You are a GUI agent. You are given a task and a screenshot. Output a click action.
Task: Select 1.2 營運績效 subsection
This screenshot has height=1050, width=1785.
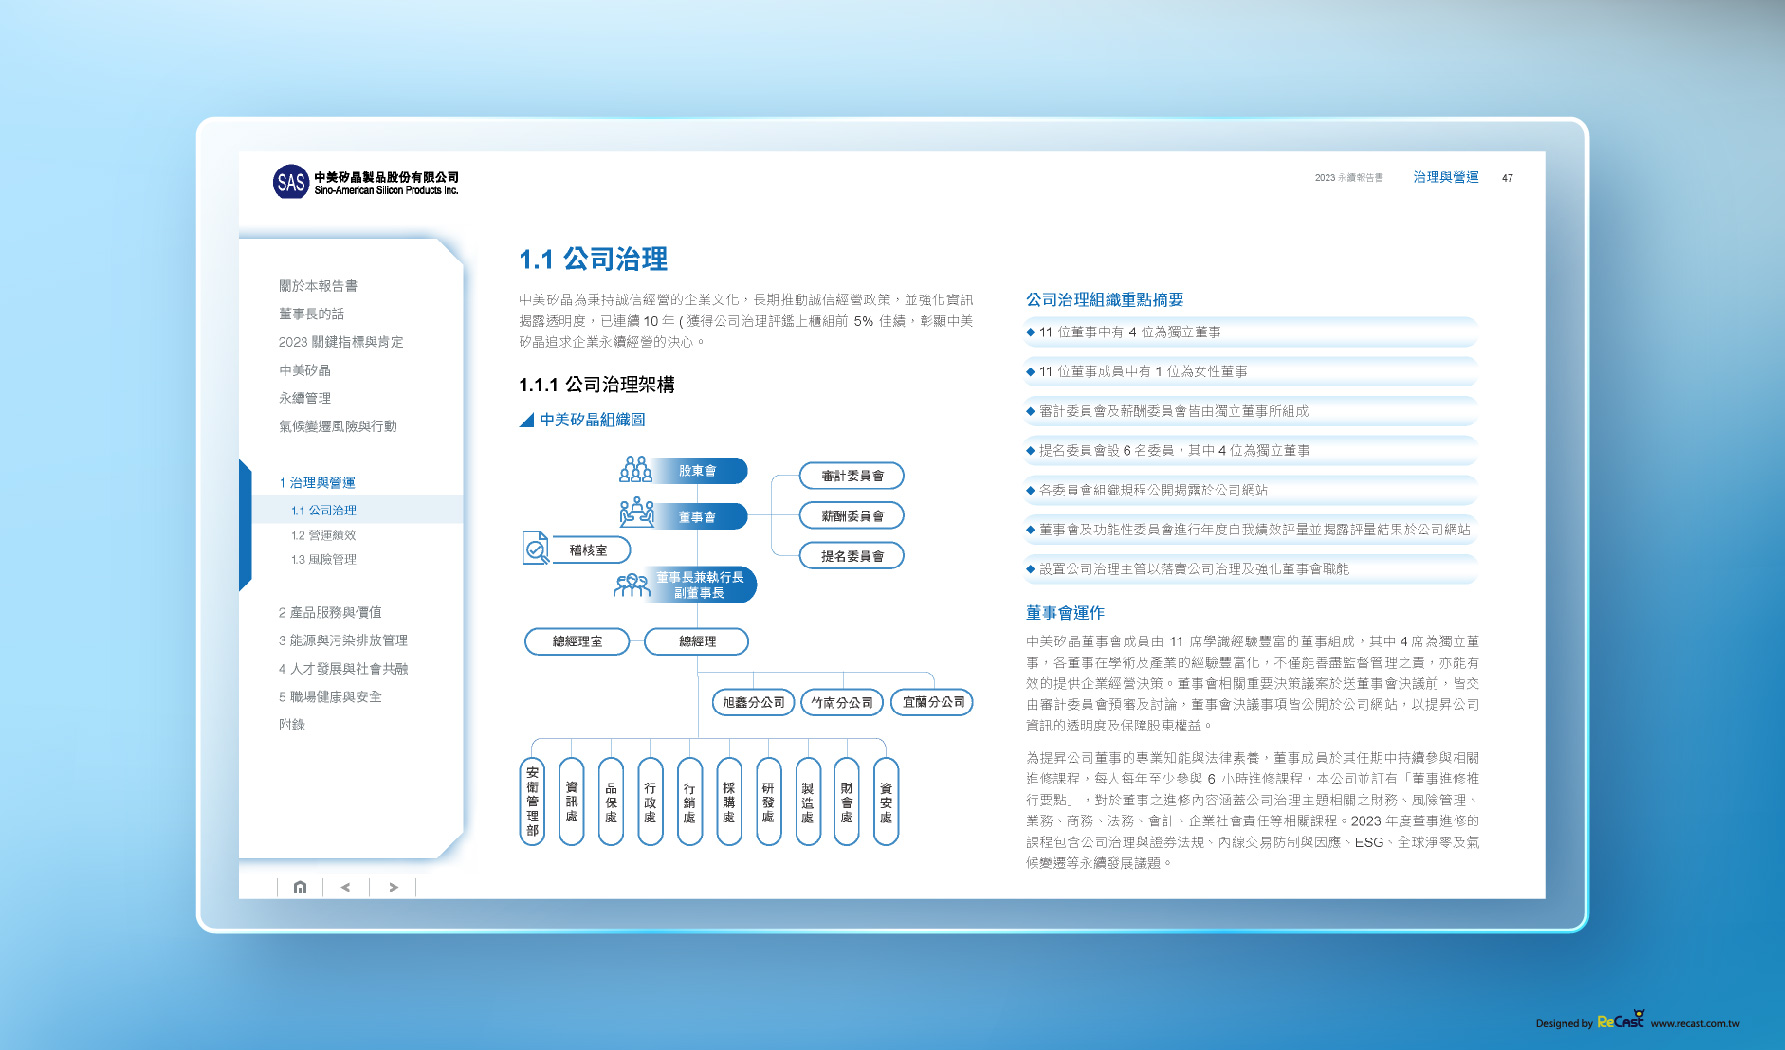[x=324, y=535]
